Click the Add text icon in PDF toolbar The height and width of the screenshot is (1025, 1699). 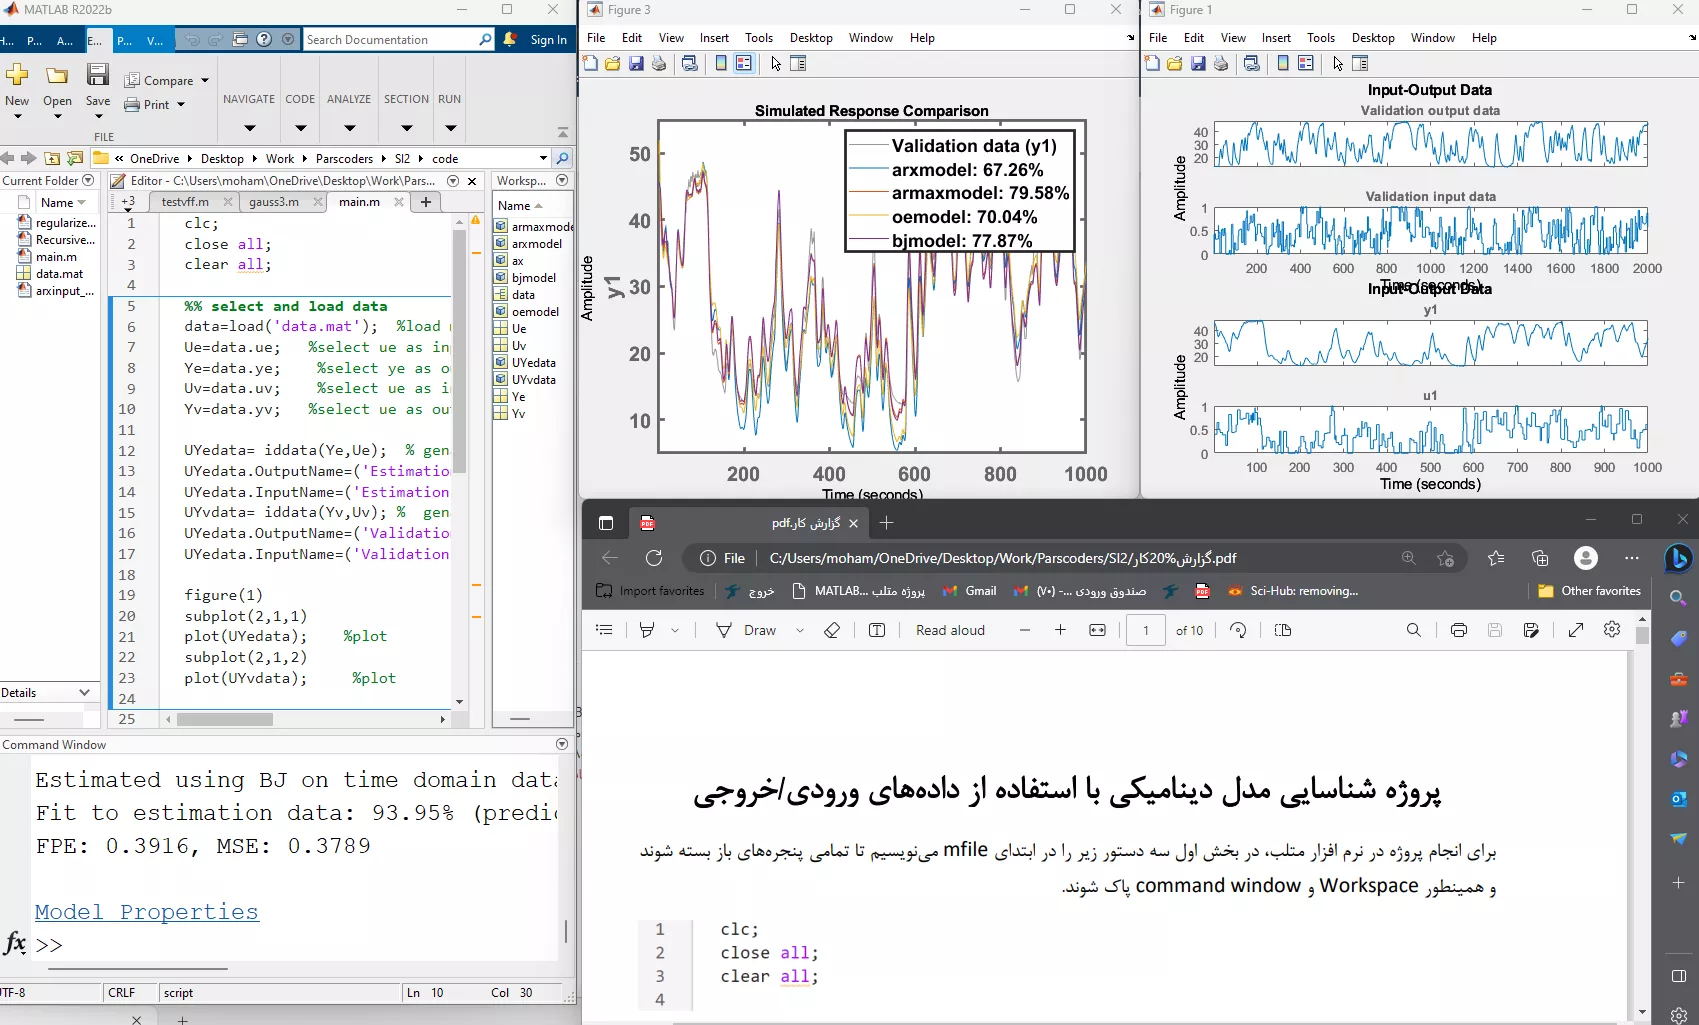click(877, 630)
